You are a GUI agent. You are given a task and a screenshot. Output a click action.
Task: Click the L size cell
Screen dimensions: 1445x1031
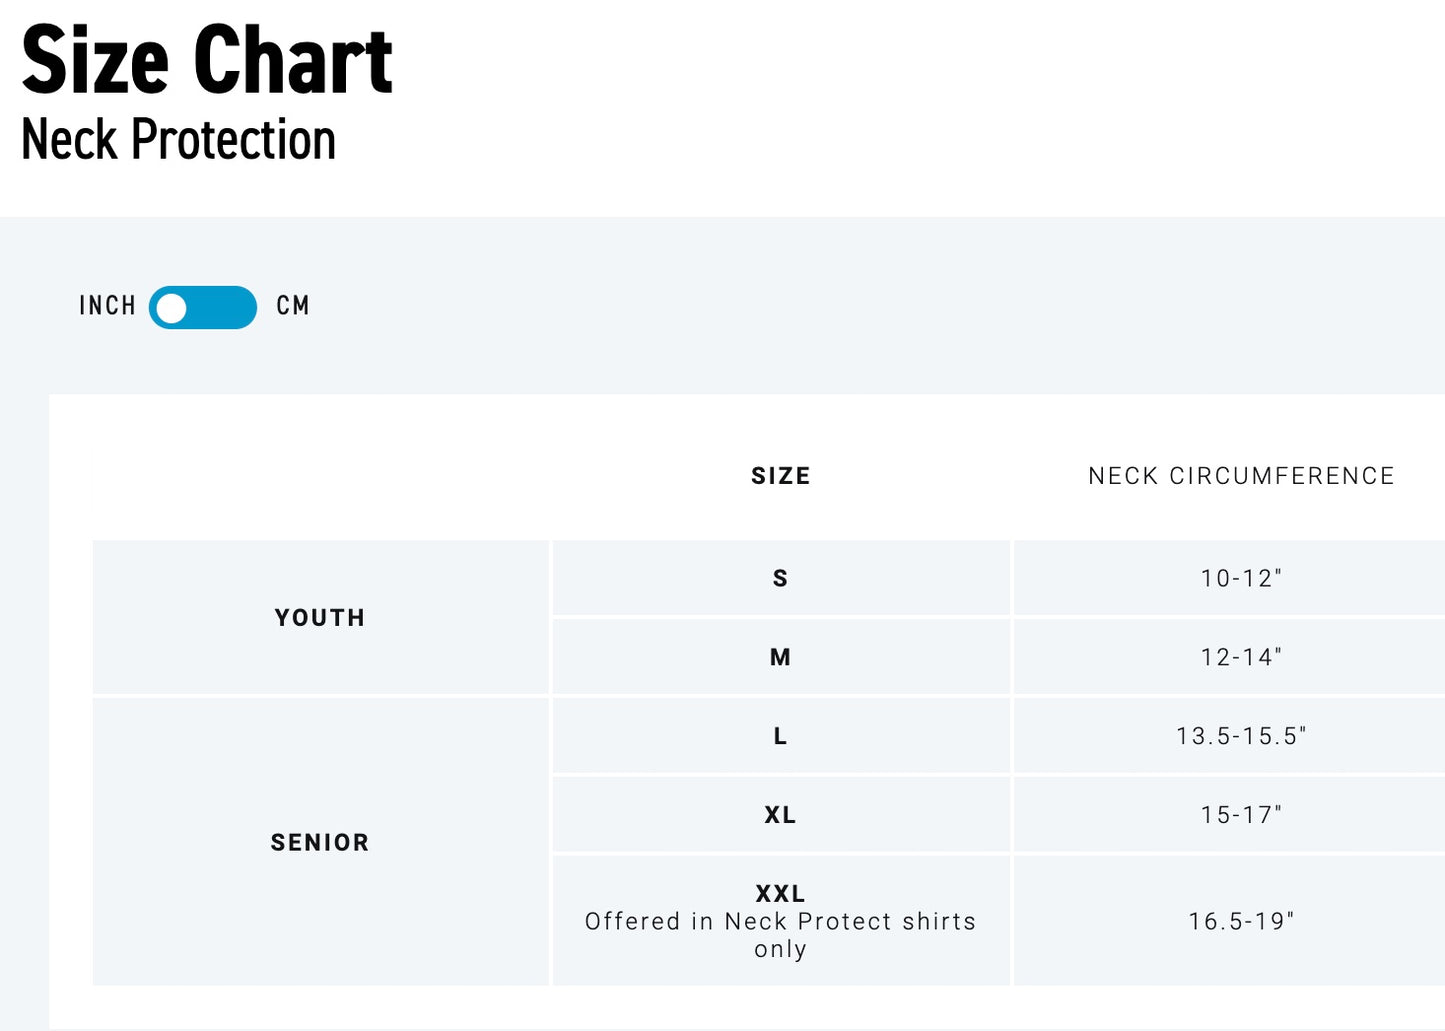click(x=781, y=737)
